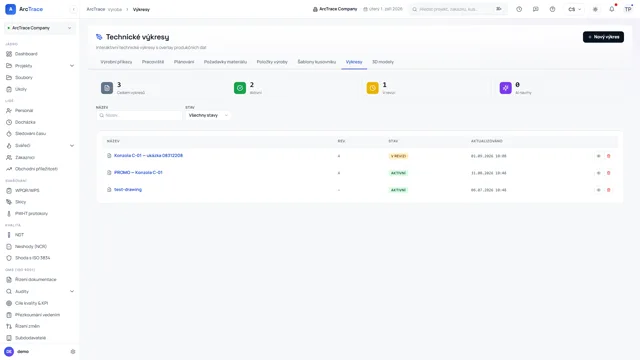The width and height of the screenshot is (640, 360).
Task: View the PROMO – Konzola C-01 row eye icon
Action: point(599,173)
